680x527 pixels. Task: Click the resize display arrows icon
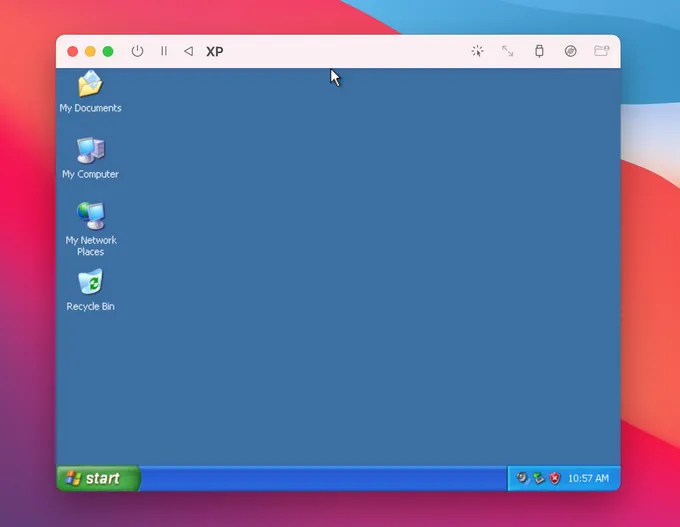[507, 51]
